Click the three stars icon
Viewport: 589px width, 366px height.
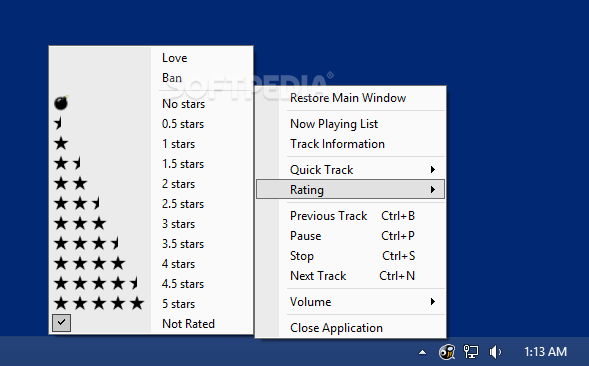point(80,223)
